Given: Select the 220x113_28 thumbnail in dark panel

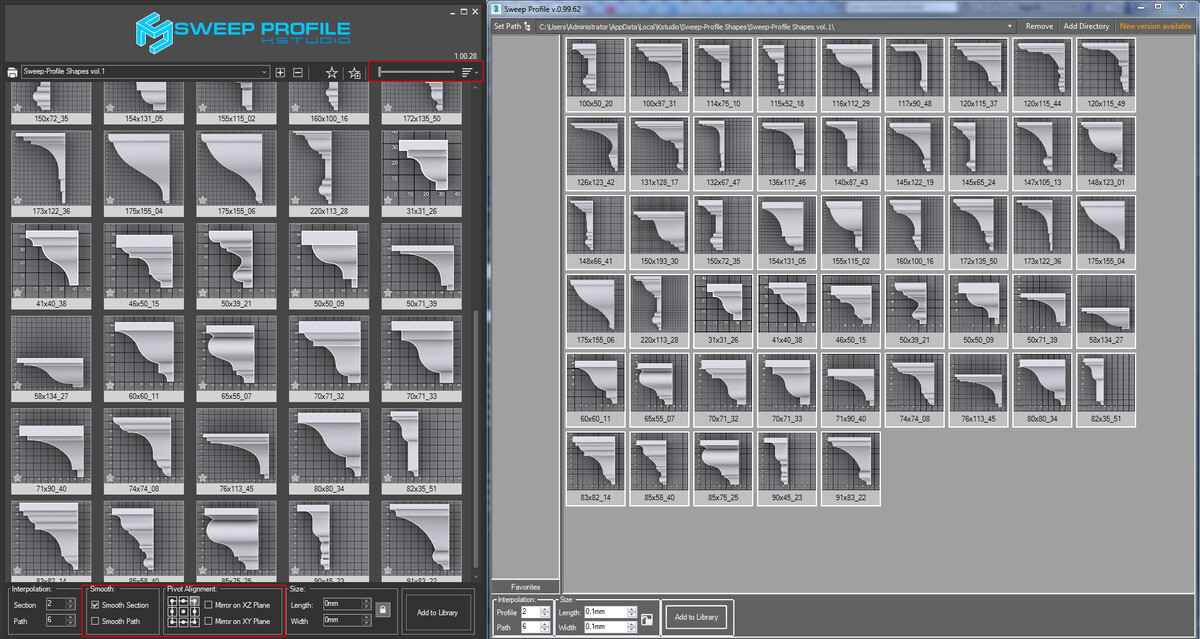Looking at the screenshot, I should tap(330, 174).
